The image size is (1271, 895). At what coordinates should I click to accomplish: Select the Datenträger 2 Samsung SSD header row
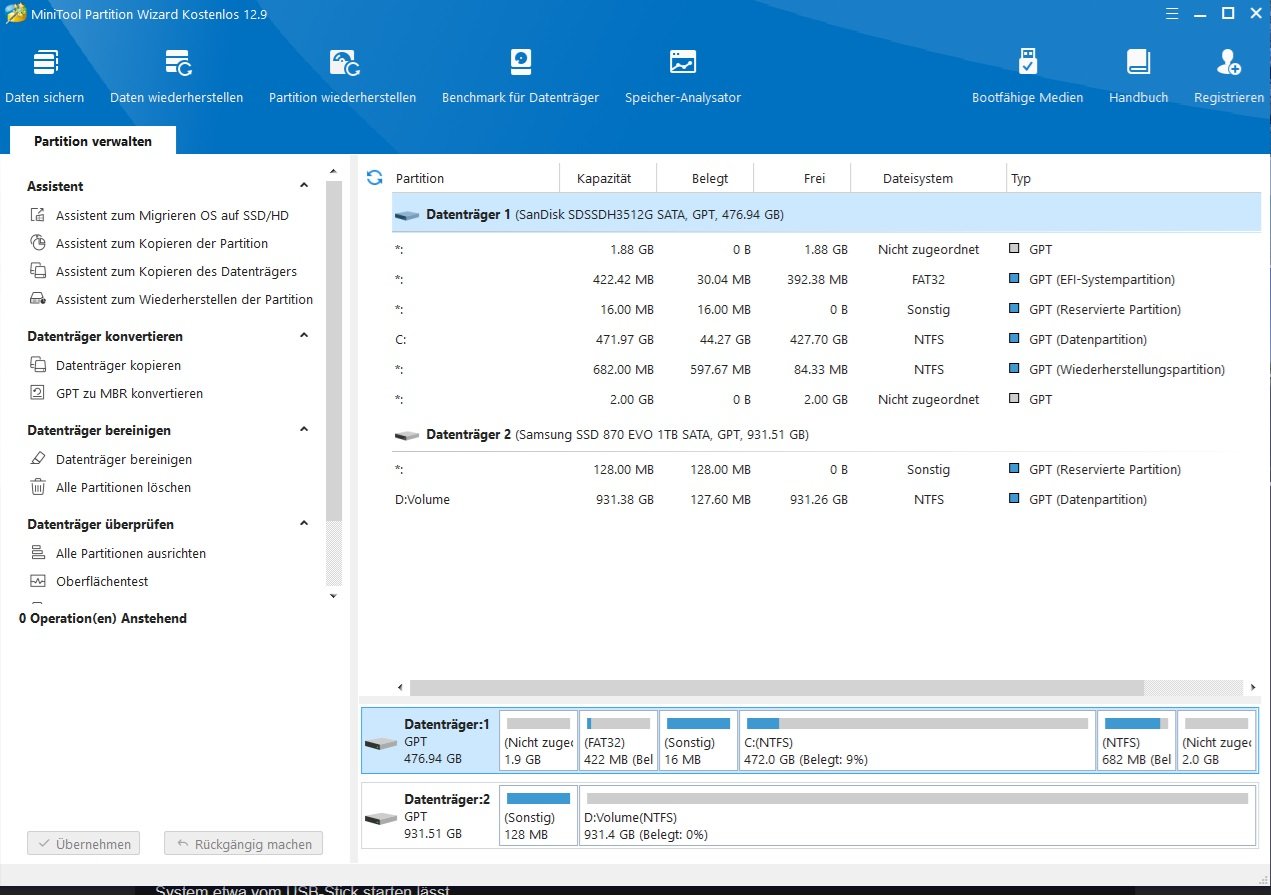[826, 435]
